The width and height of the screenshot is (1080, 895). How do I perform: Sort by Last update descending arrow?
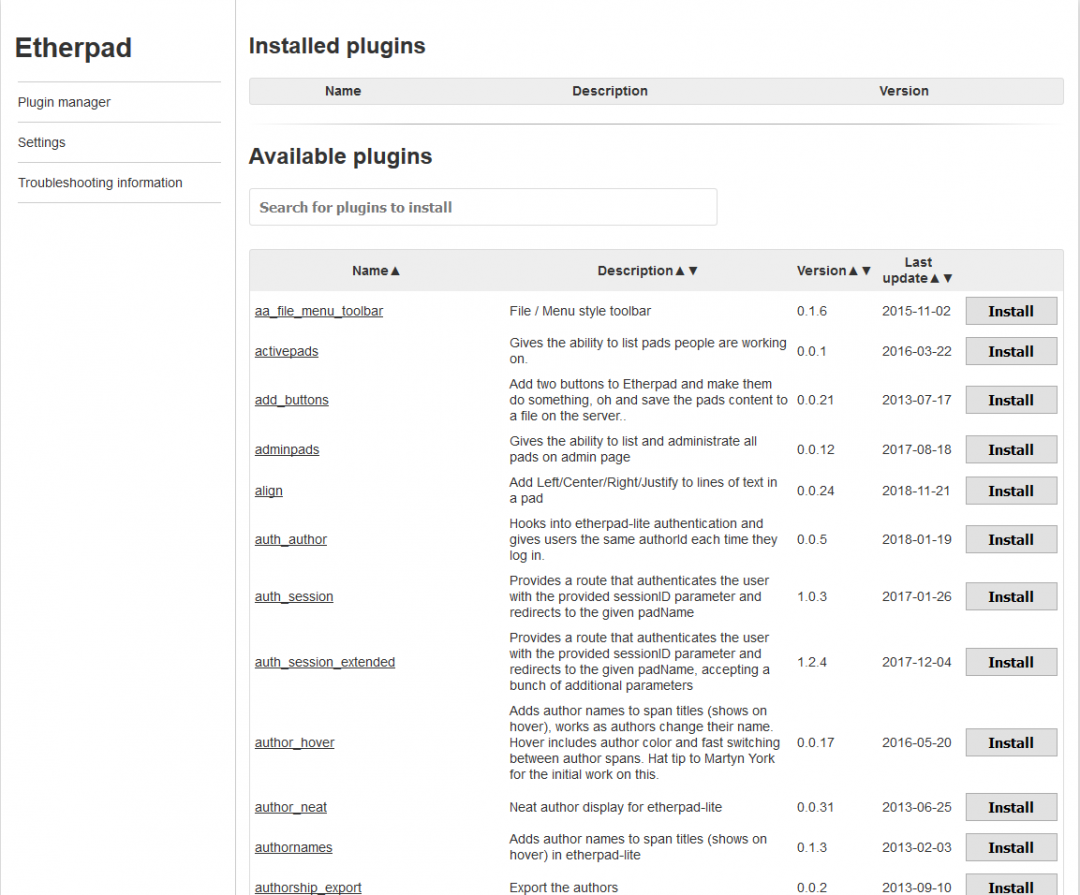(947, 278)
